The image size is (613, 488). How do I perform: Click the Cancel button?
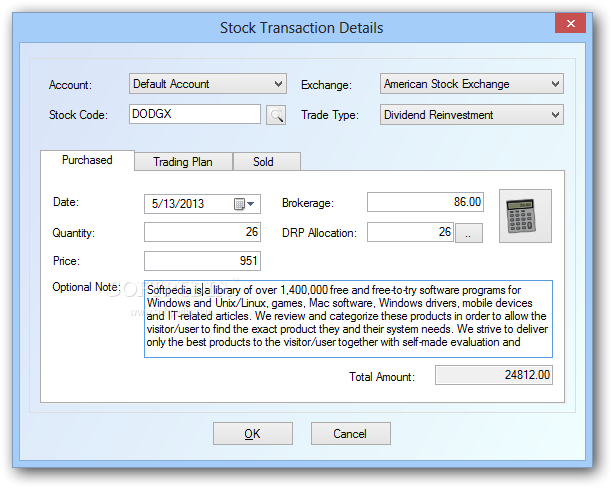[x=350, y=433]
